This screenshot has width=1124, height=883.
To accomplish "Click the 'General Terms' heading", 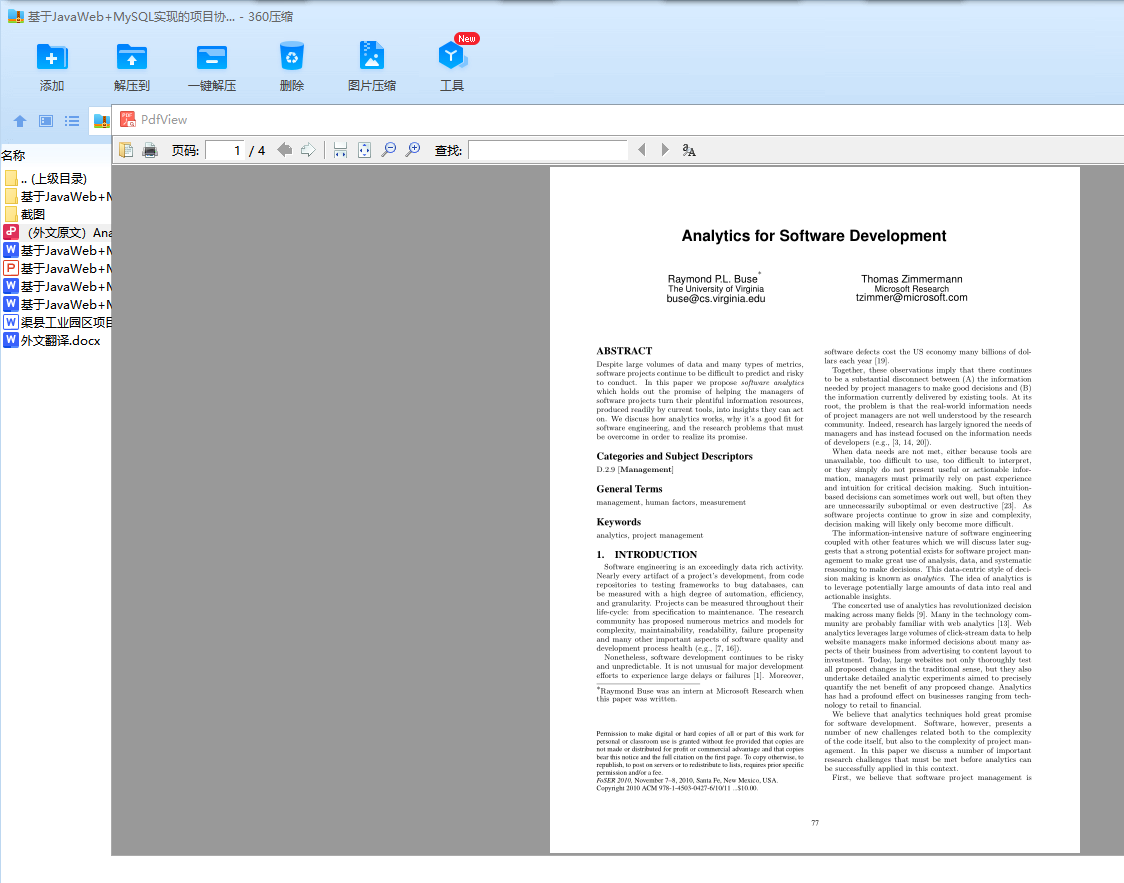I will tap(629, 489).
